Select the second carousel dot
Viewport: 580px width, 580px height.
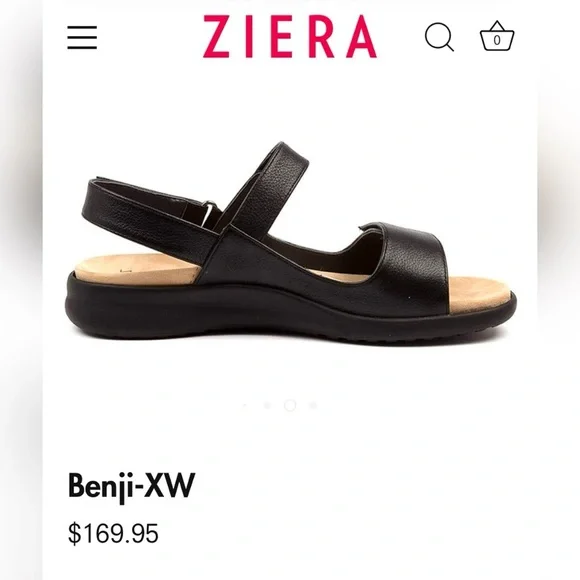267,405
